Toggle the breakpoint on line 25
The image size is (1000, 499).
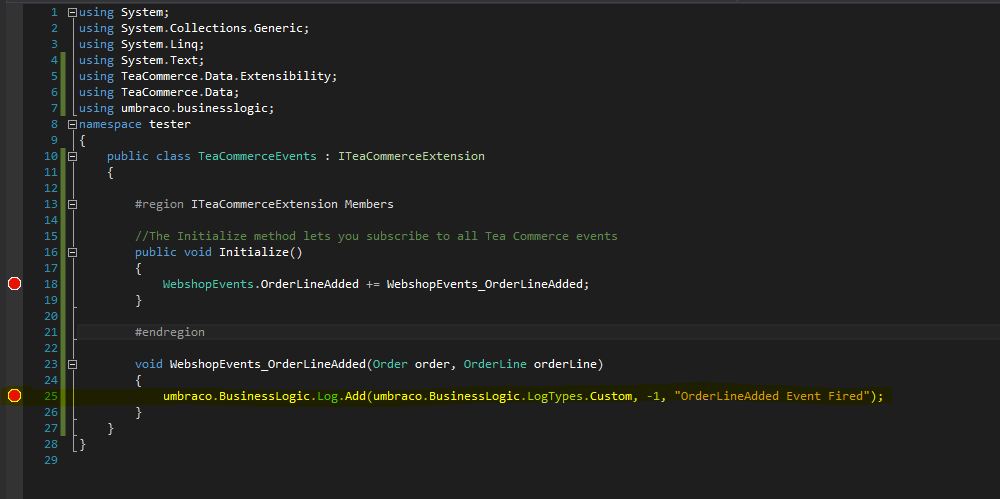click(x=14, y=396)
